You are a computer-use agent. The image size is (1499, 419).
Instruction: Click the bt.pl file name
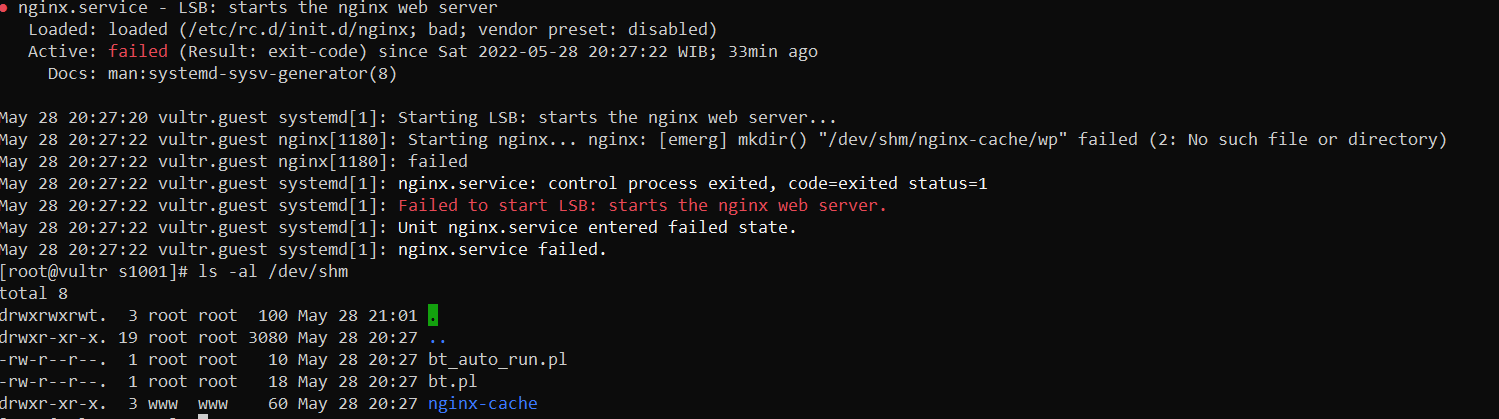point(453,381)
